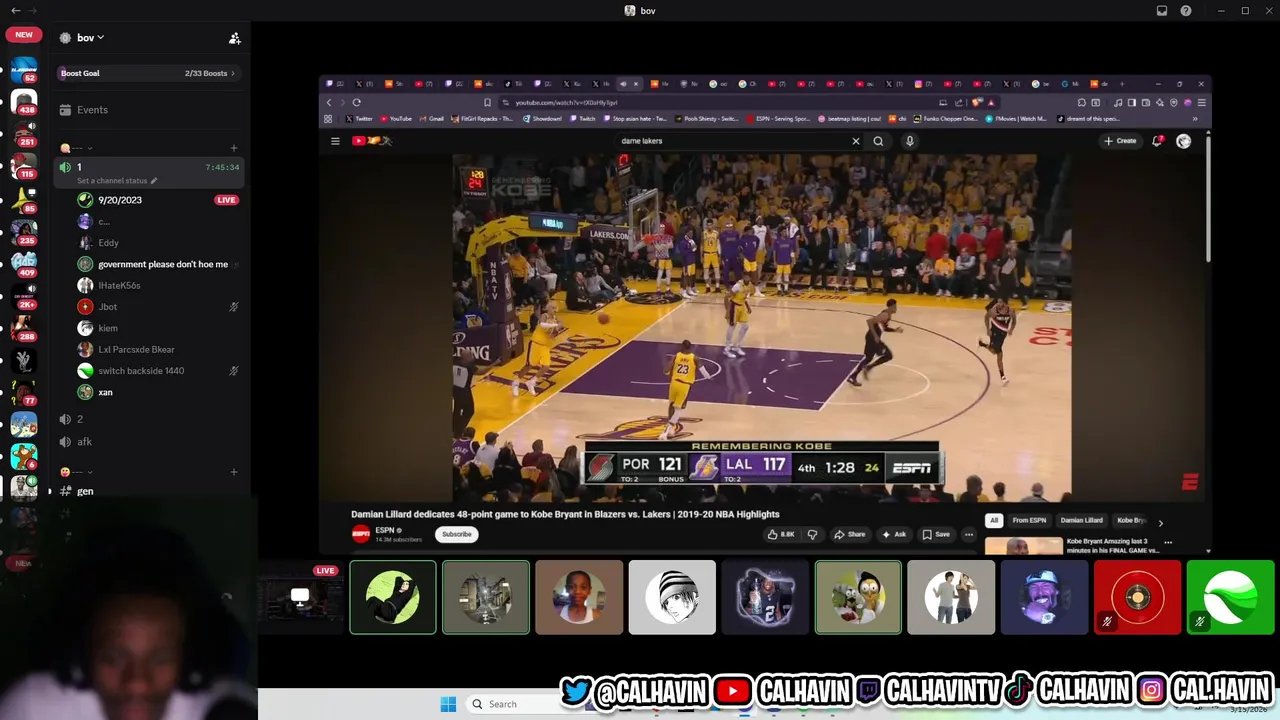Select the All filter chip

[x=994, y=520]
